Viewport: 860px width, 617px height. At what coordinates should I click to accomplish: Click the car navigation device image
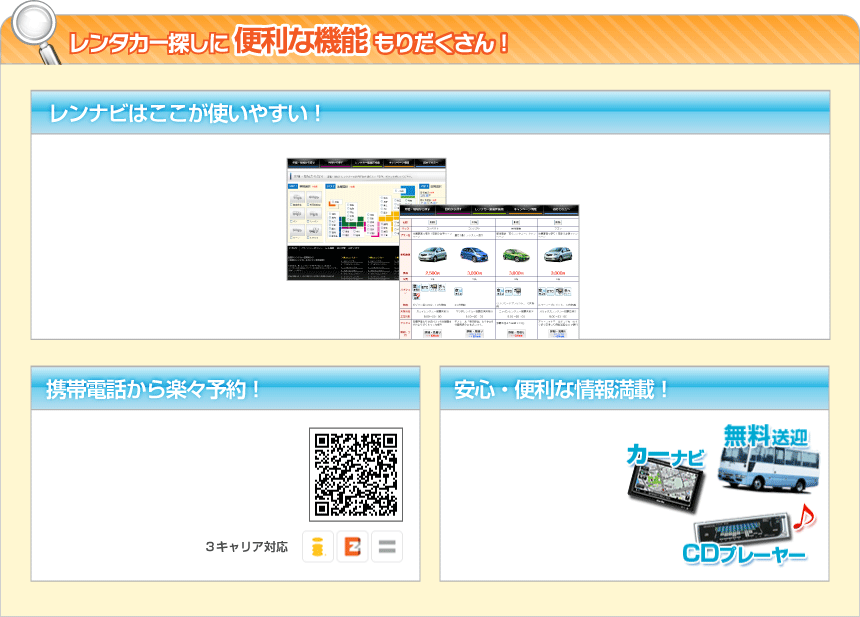click(665, 485)
